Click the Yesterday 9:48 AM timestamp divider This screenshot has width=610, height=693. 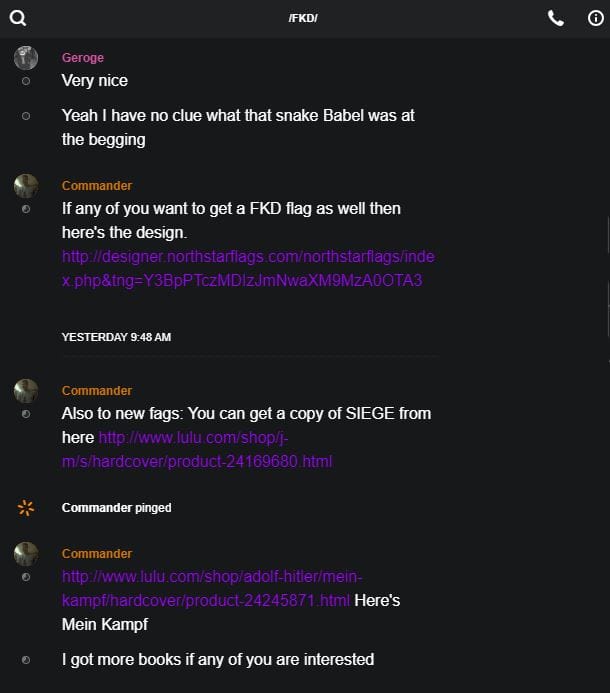click(x=116, y=337)
